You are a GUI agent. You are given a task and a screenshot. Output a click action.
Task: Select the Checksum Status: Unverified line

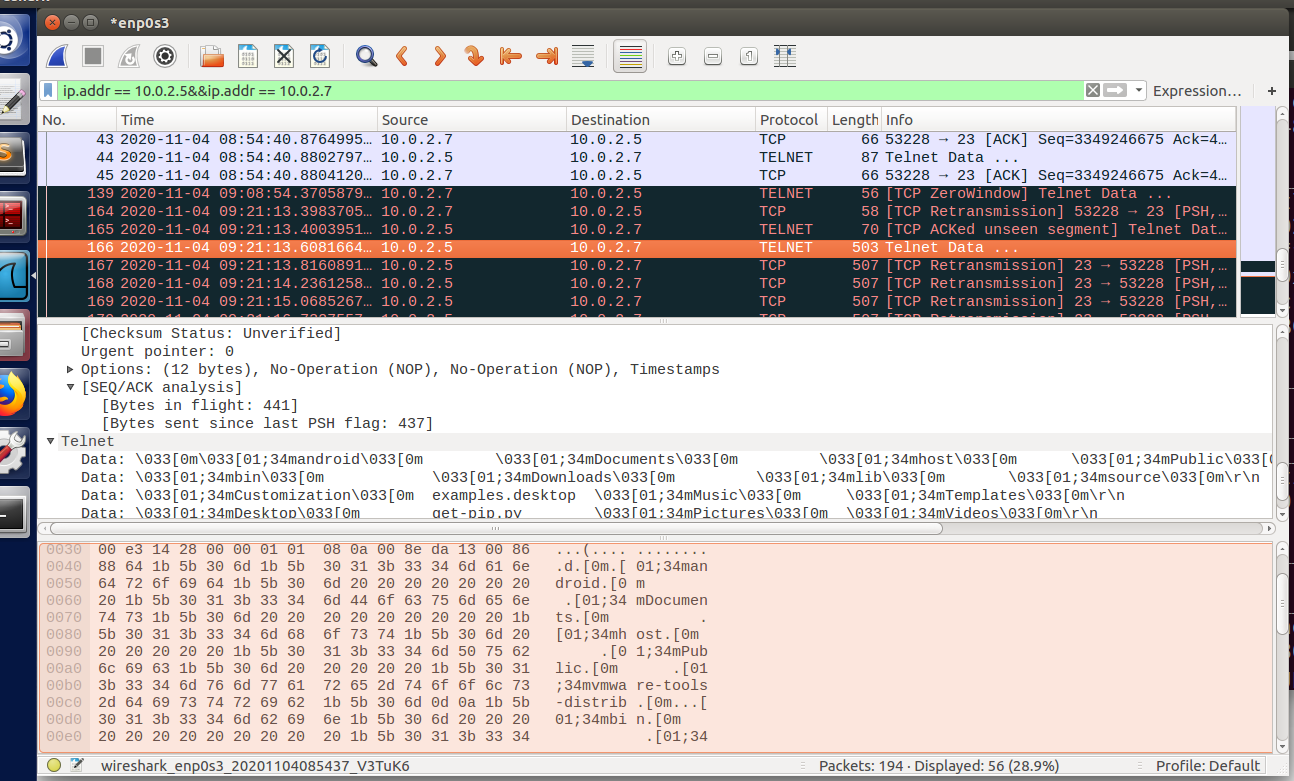pyautogui.click(x=211, y=334)
